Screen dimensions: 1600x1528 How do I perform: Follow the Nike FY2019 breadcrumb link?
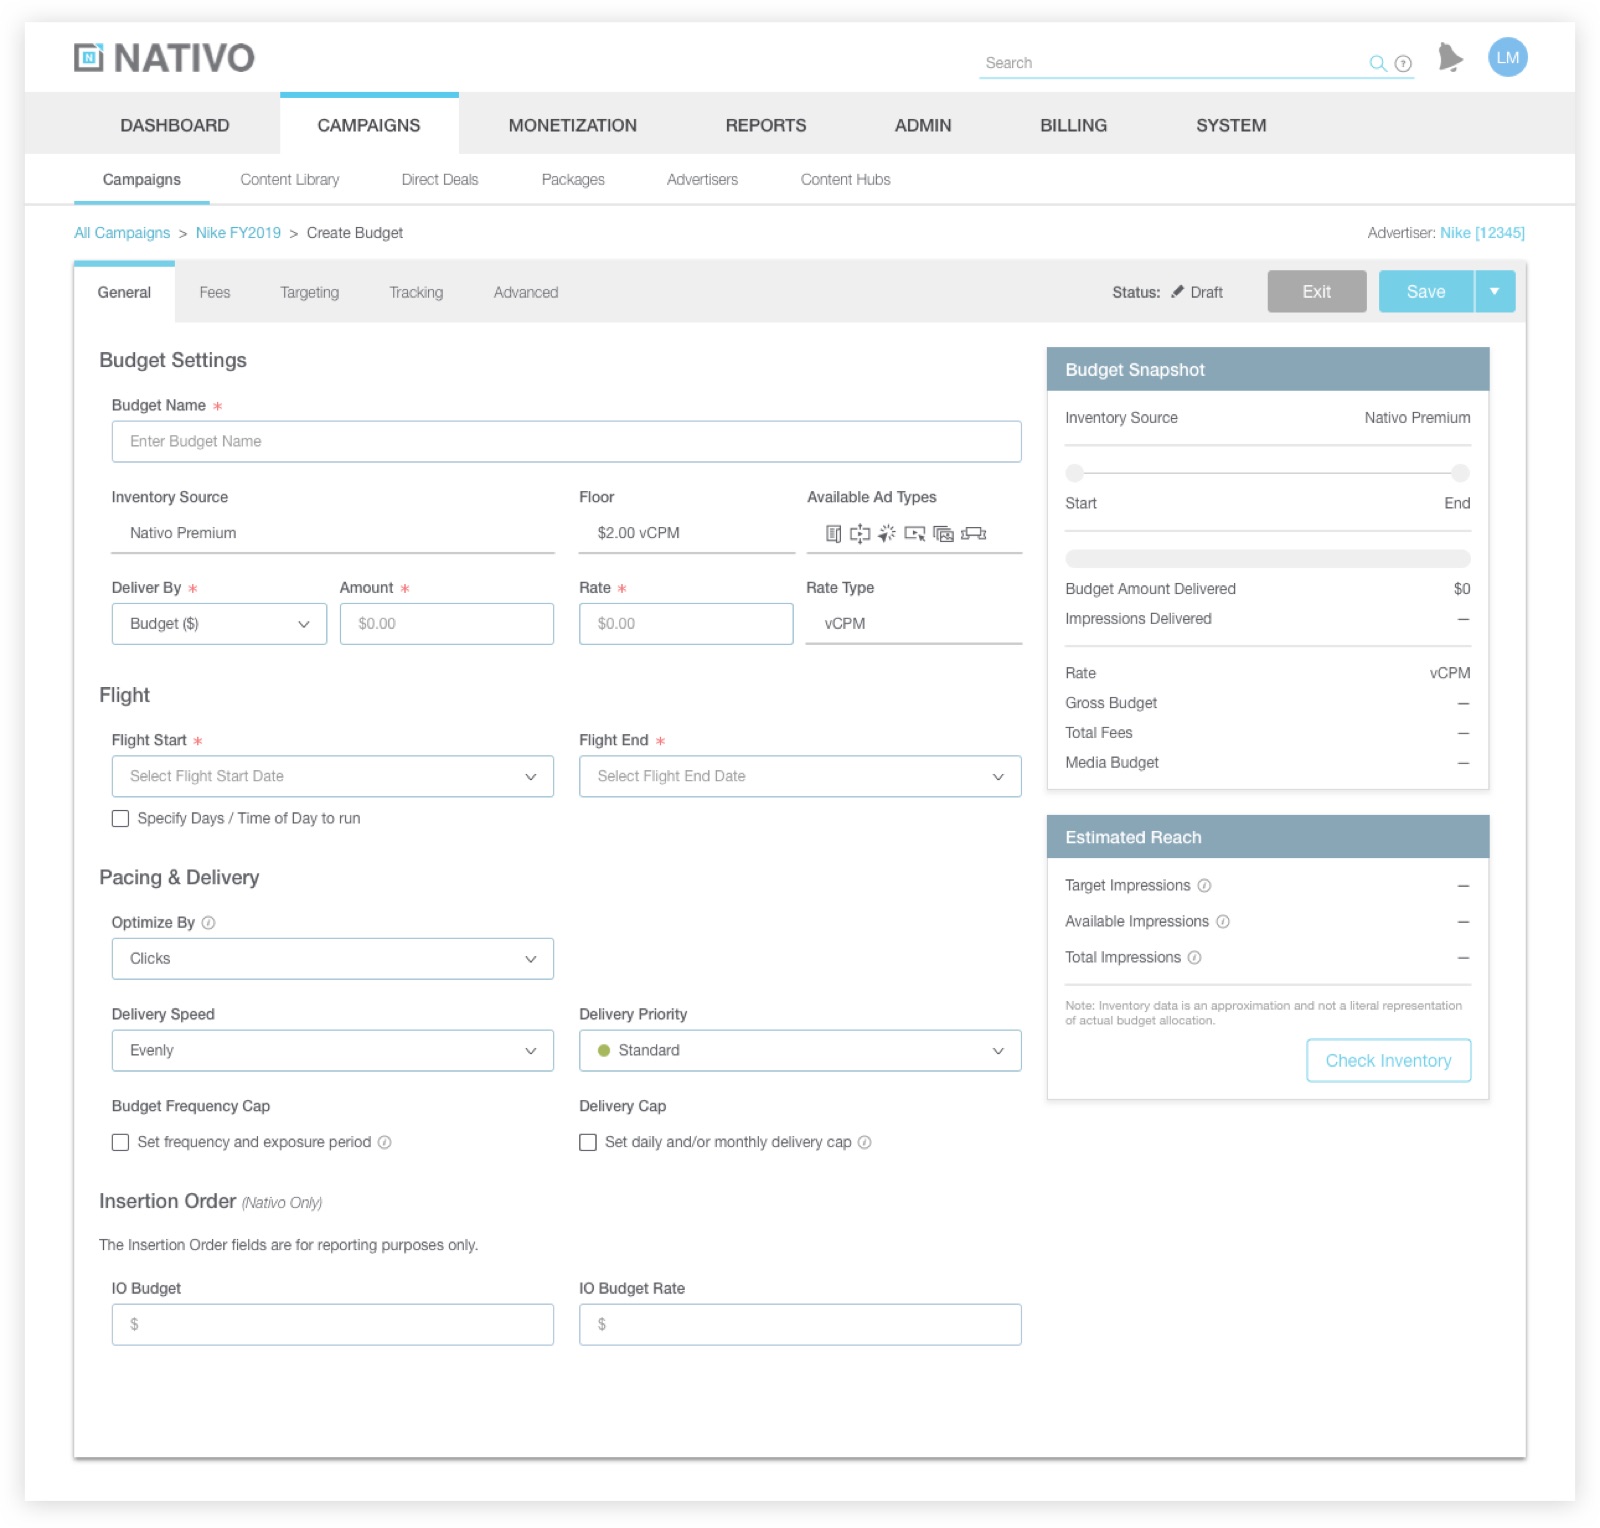pos(238,233)
